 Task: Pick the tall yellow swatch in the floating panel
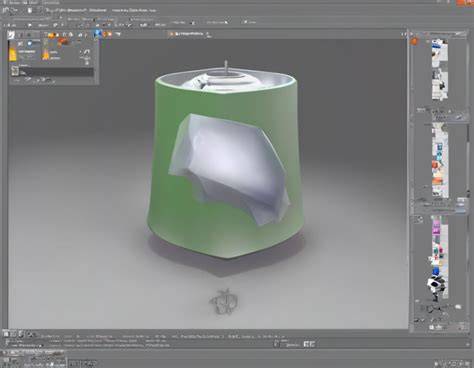[13, 55]
